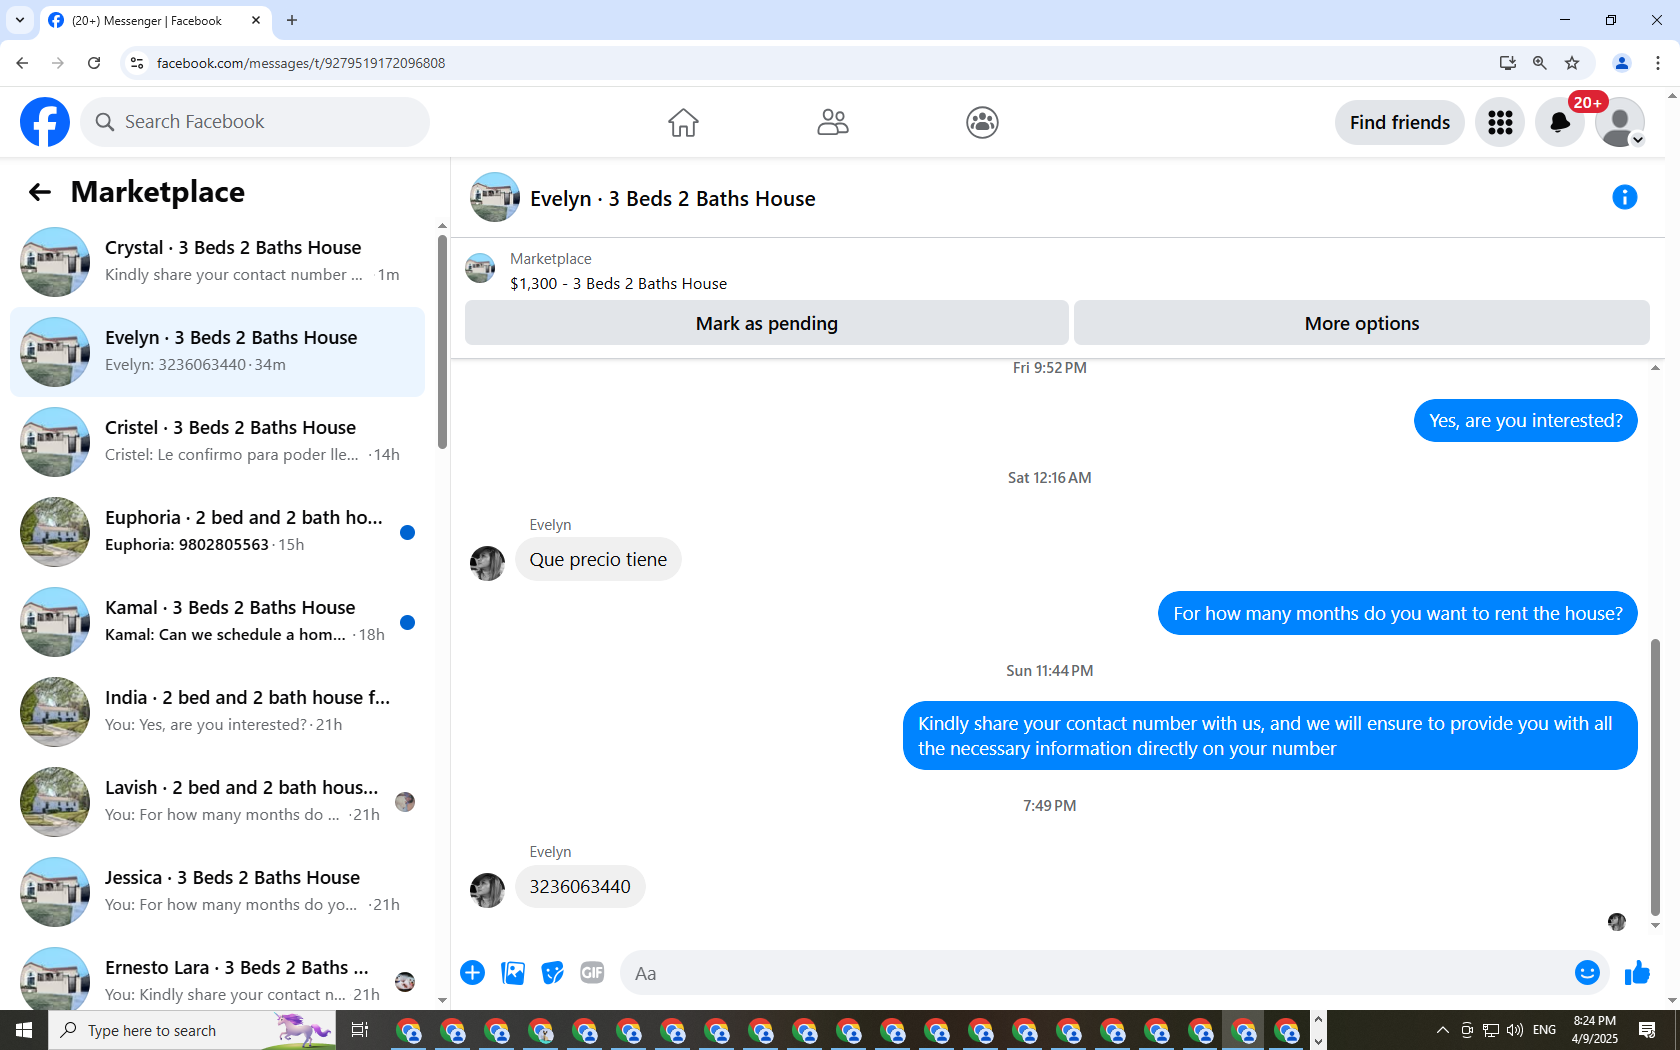Open the Windows Start menu

(x=24, y=1030)
